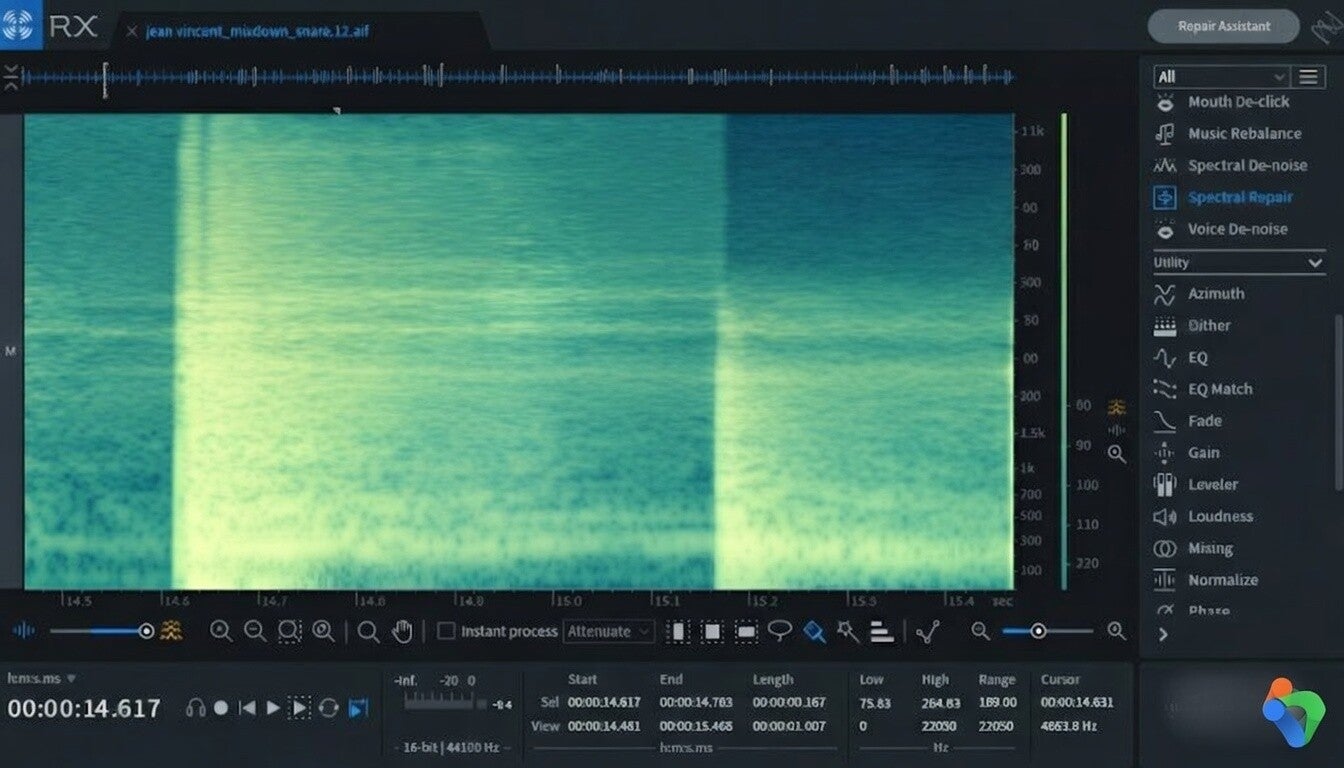1344x768 pixels.
Task: Collapse the Utility section
Action: (x=1315, y=263)
